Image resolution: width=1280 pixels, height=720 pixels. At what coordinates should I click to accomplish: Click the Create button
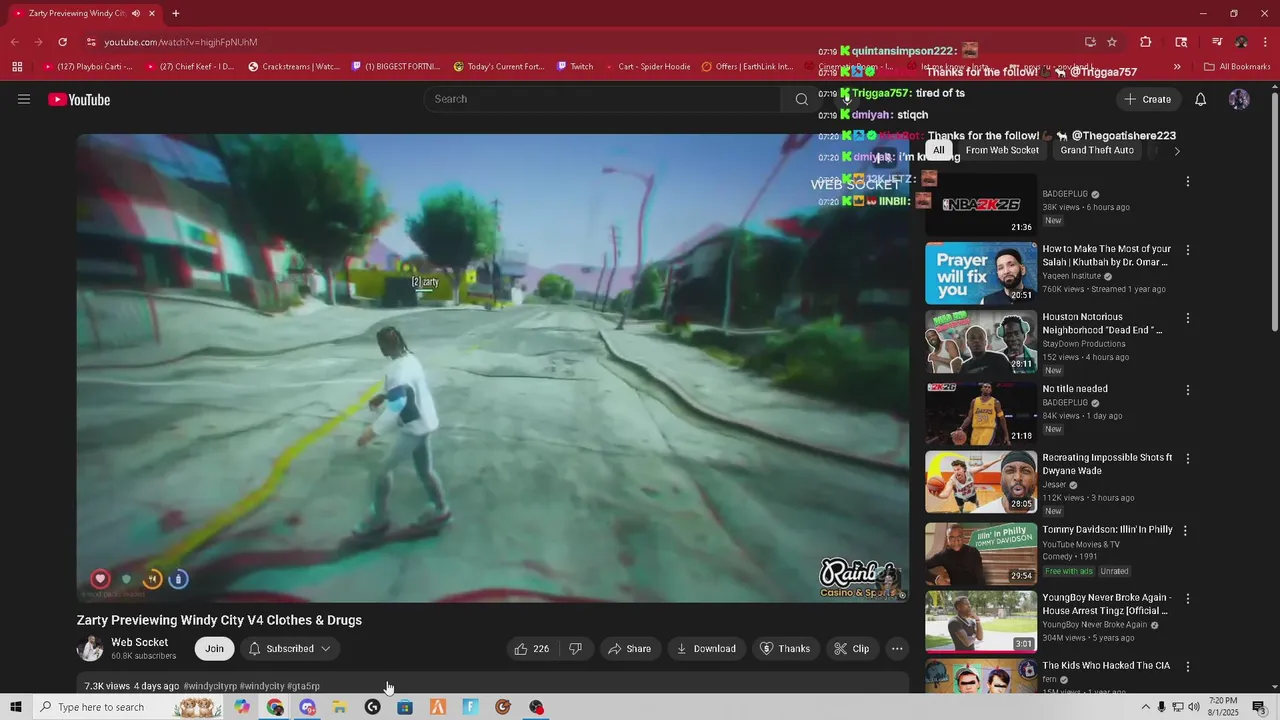(x=1147, y=99)
